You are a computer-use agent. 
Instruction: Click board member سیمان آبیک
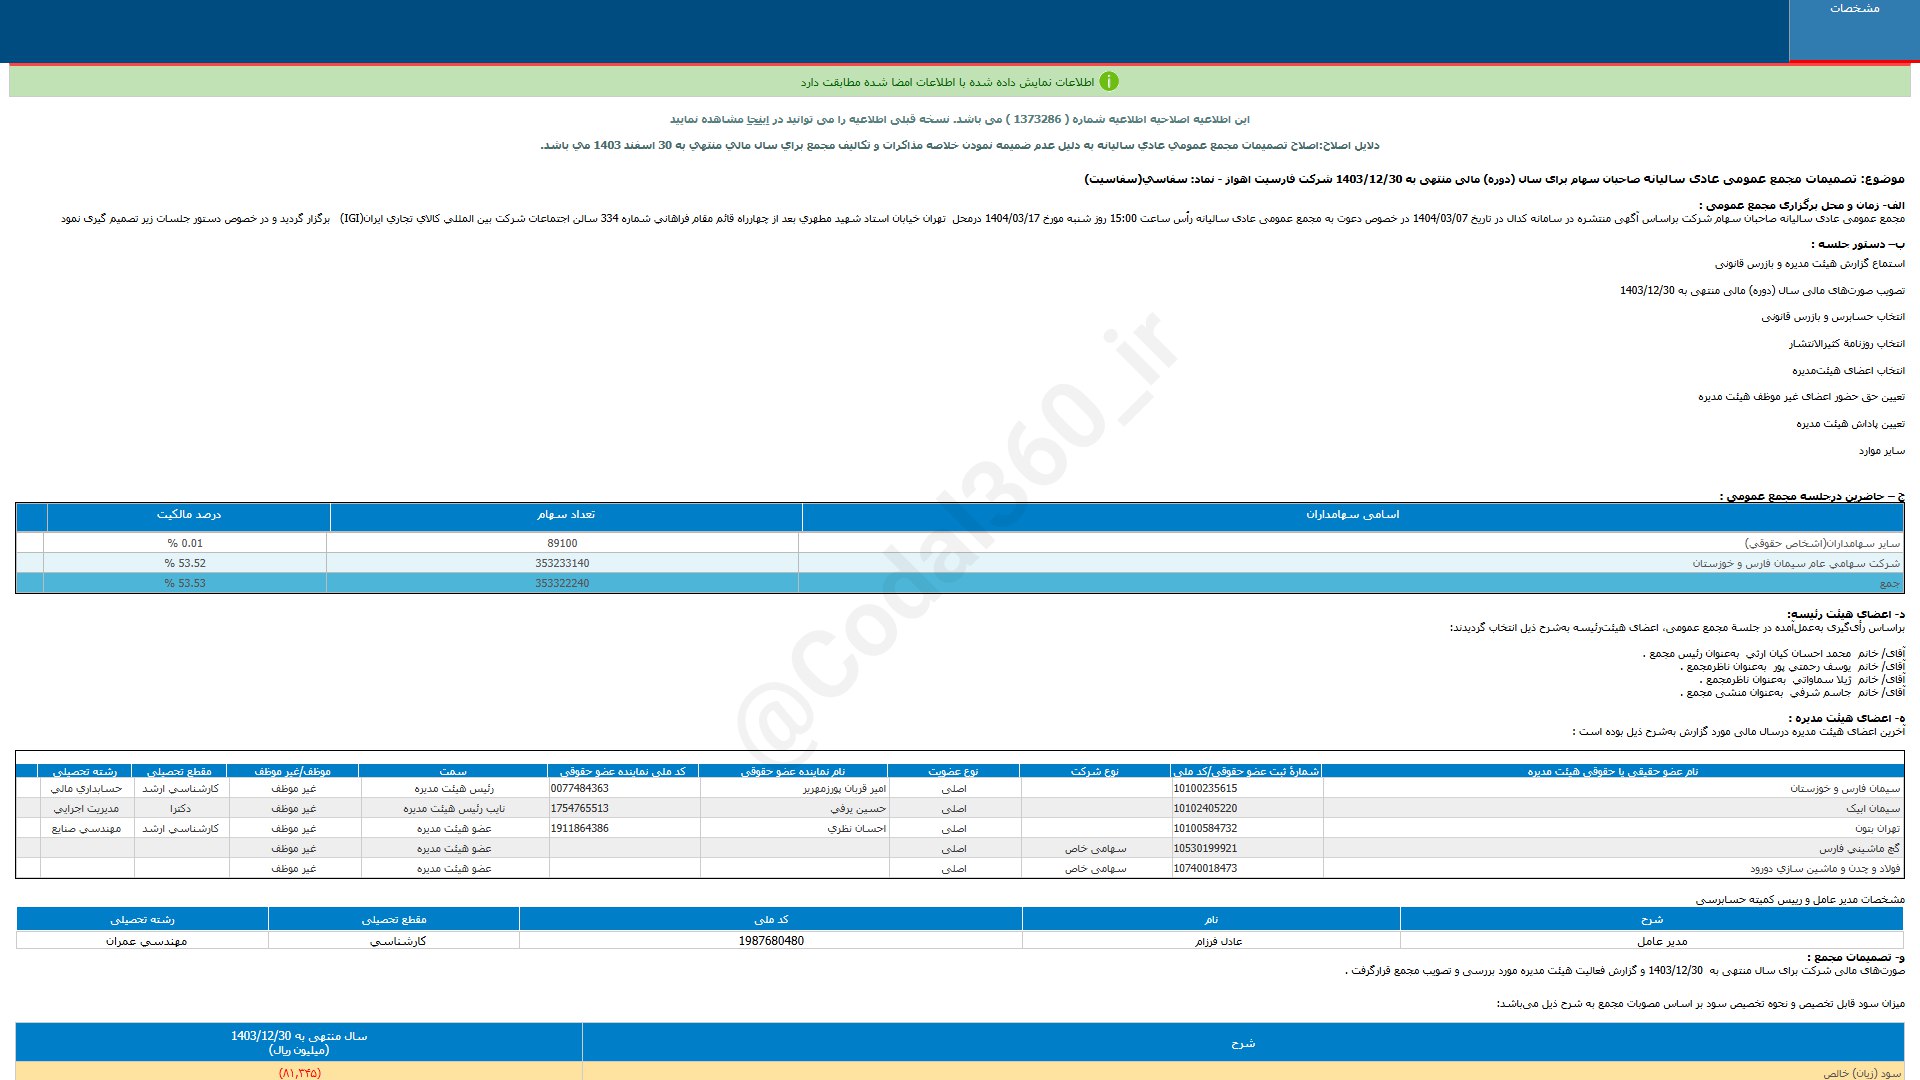(x=1873, y=808)
